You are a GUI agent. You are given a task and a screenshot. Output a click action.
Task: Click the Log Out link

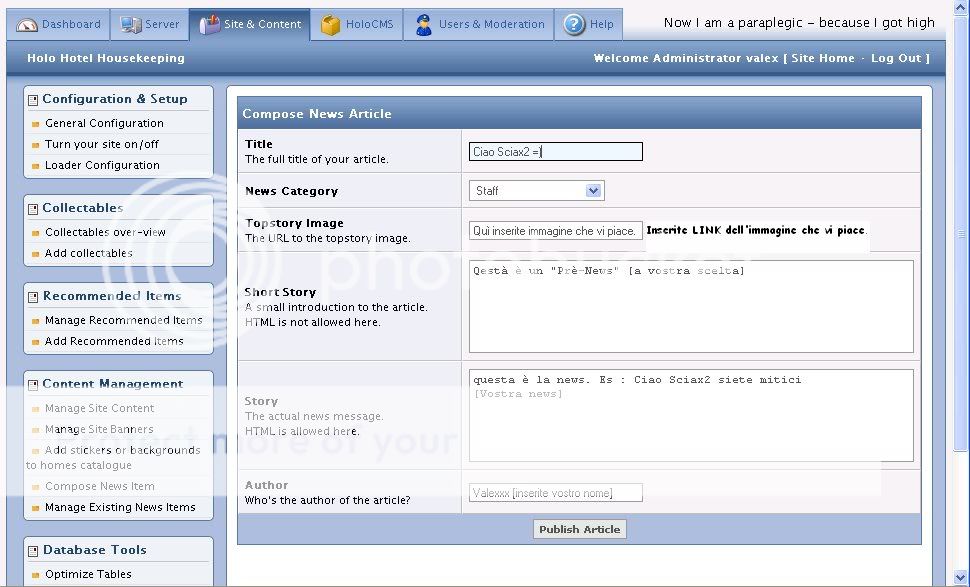[x=895, y=58]
